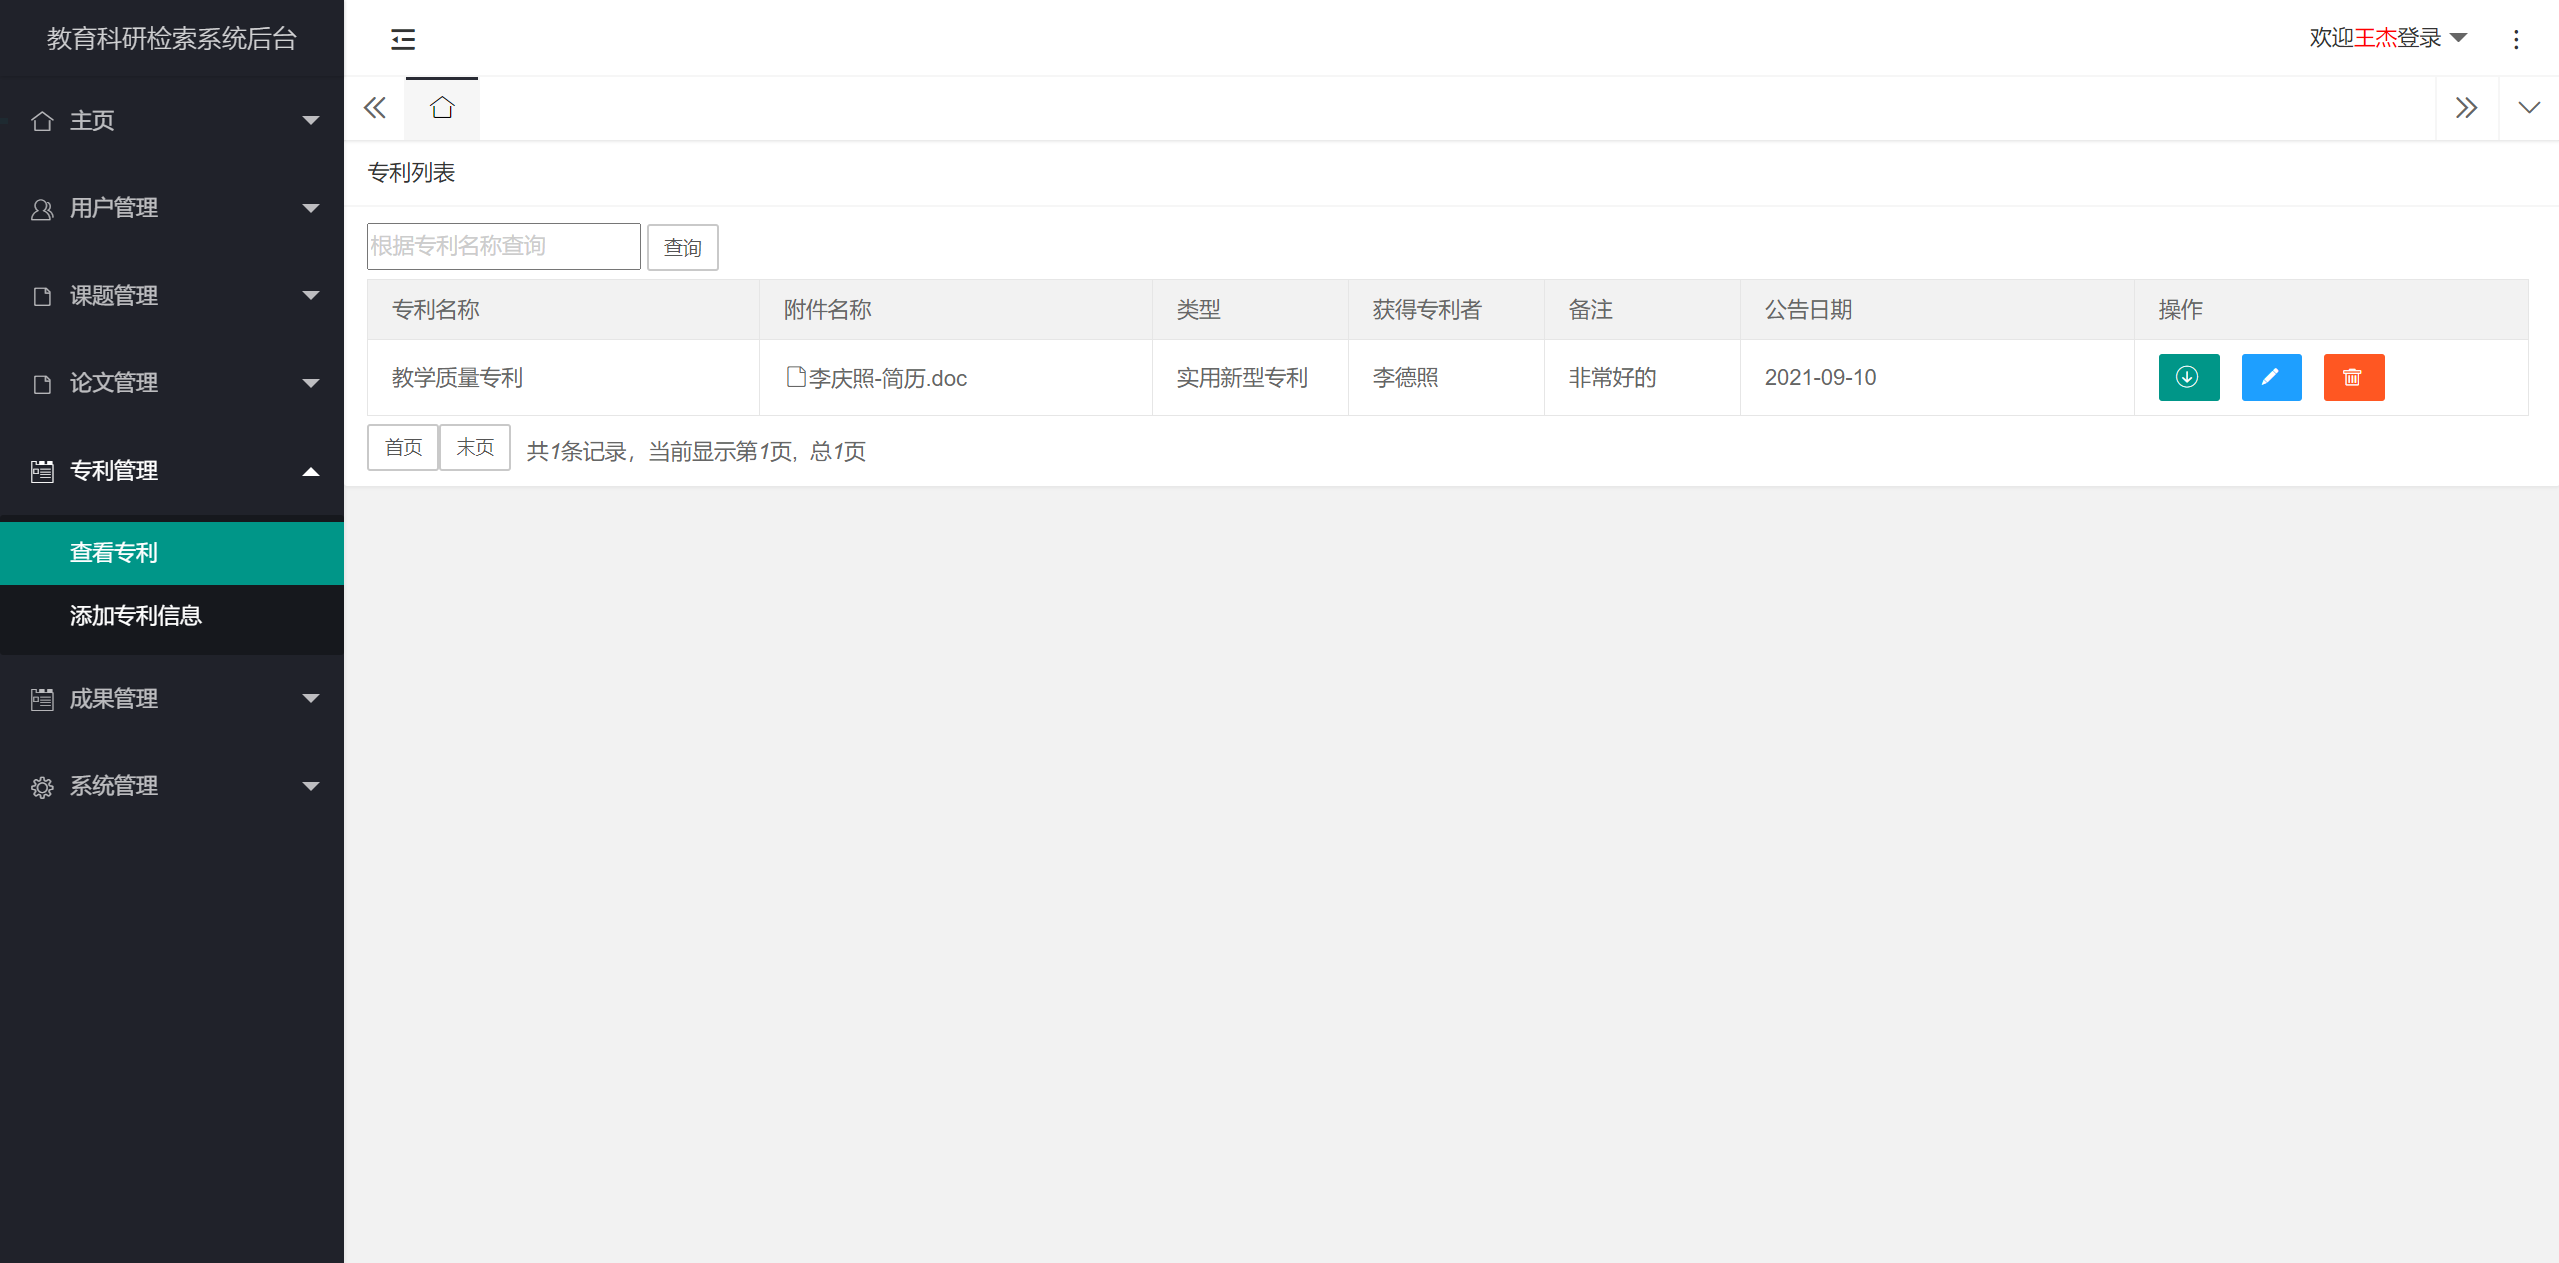Focus the 根据专利名称查询 search field
2559x1263 pixels.
(503, 246)
